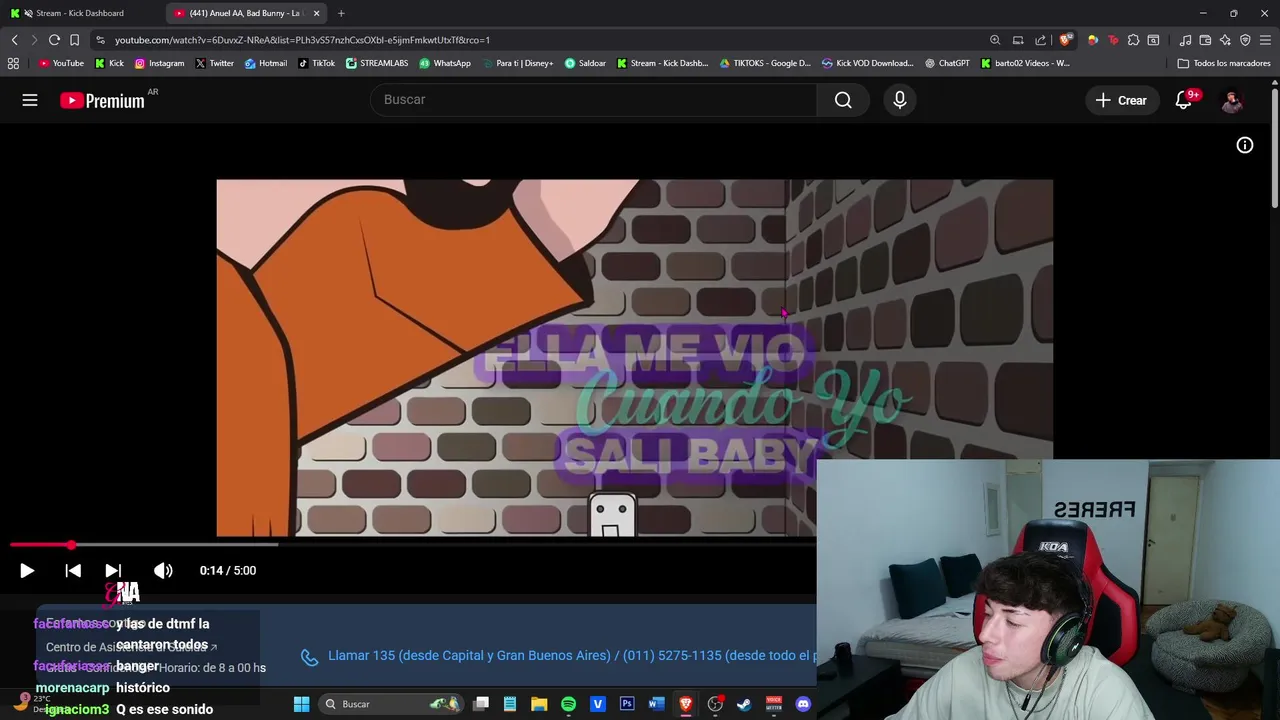Click the Buscar search field on YouTube

click(594, 100)
